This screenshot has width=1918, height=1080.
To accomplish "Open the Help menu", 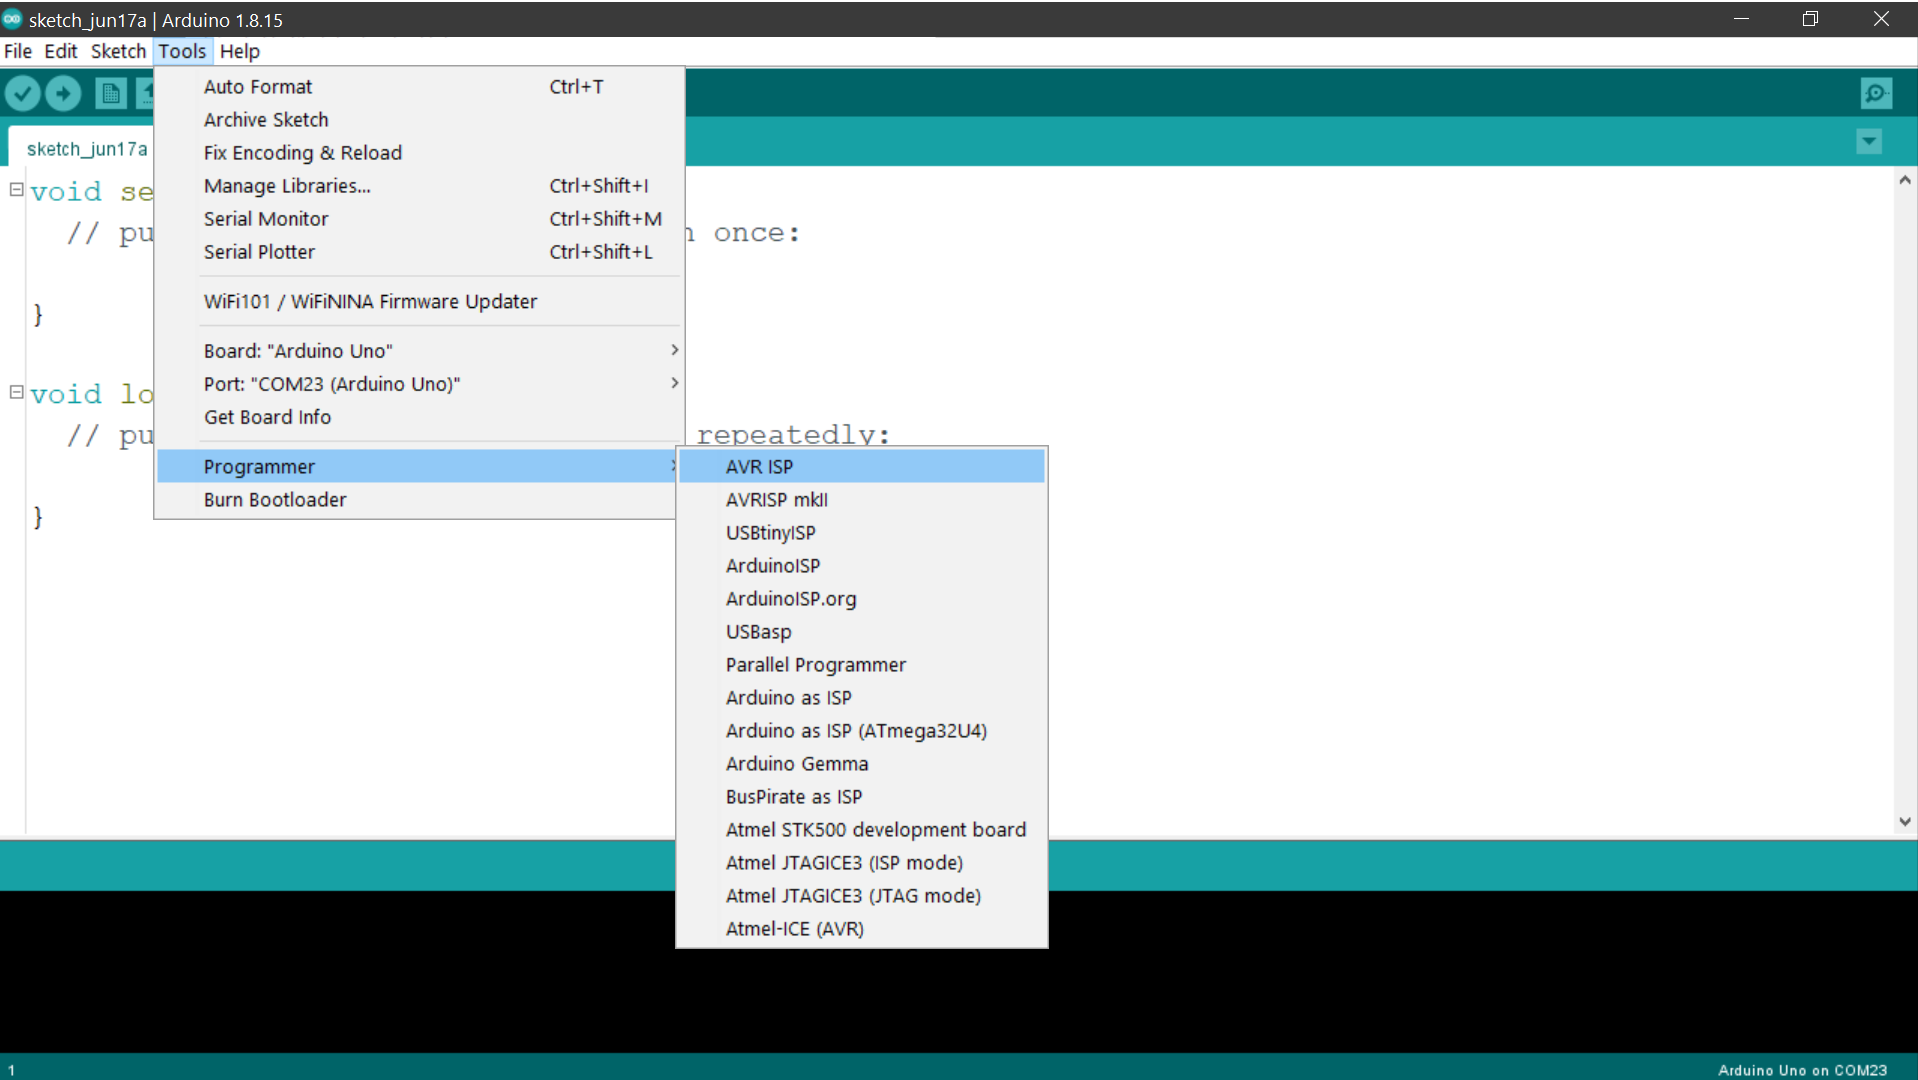I will click(x=240, y=51).
